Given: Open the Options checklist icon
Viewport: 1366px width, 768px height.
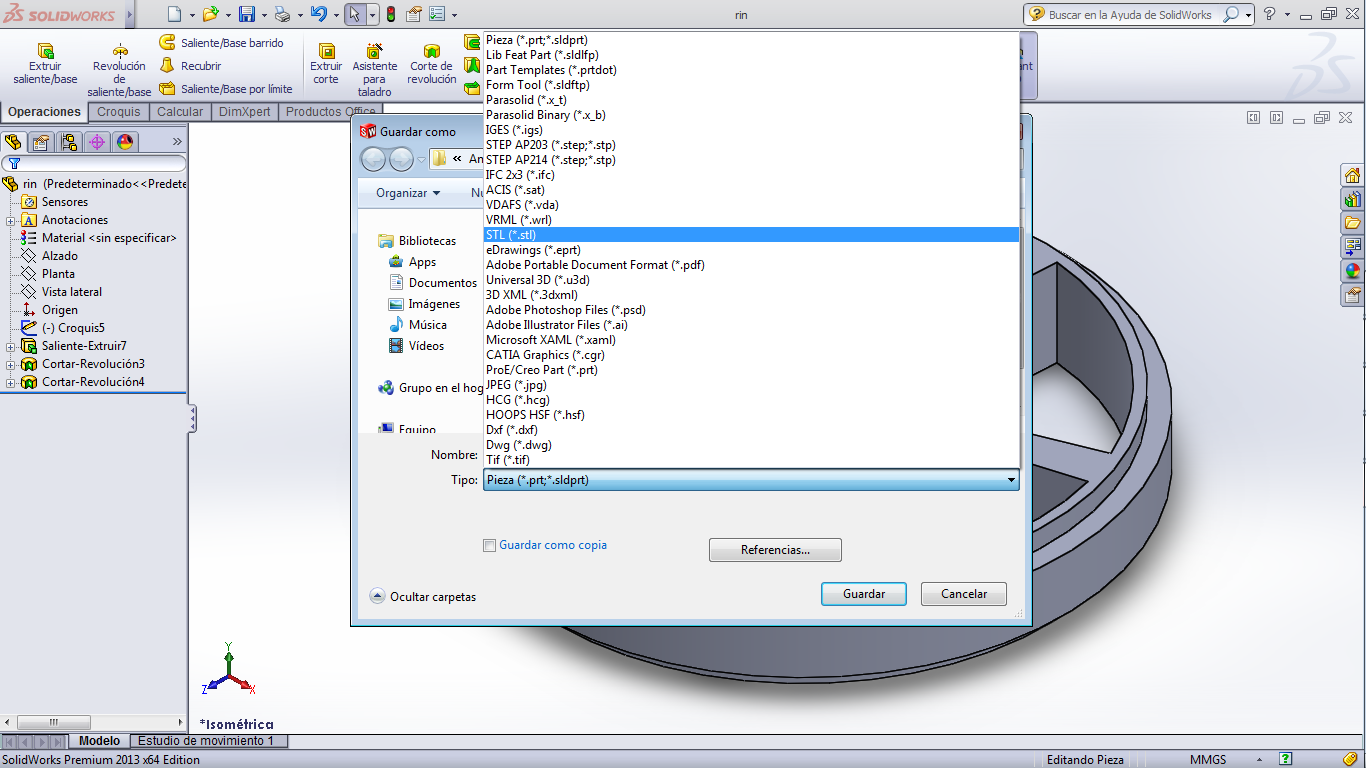Looking at the screenshot, I should point(437,14).
